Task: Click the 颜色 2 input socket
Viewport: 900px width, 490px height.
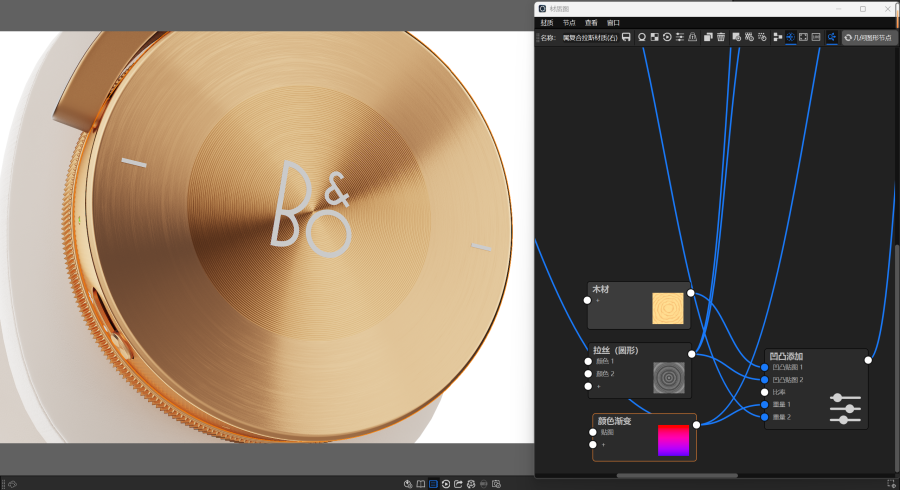Action: [x=588, y=374]
